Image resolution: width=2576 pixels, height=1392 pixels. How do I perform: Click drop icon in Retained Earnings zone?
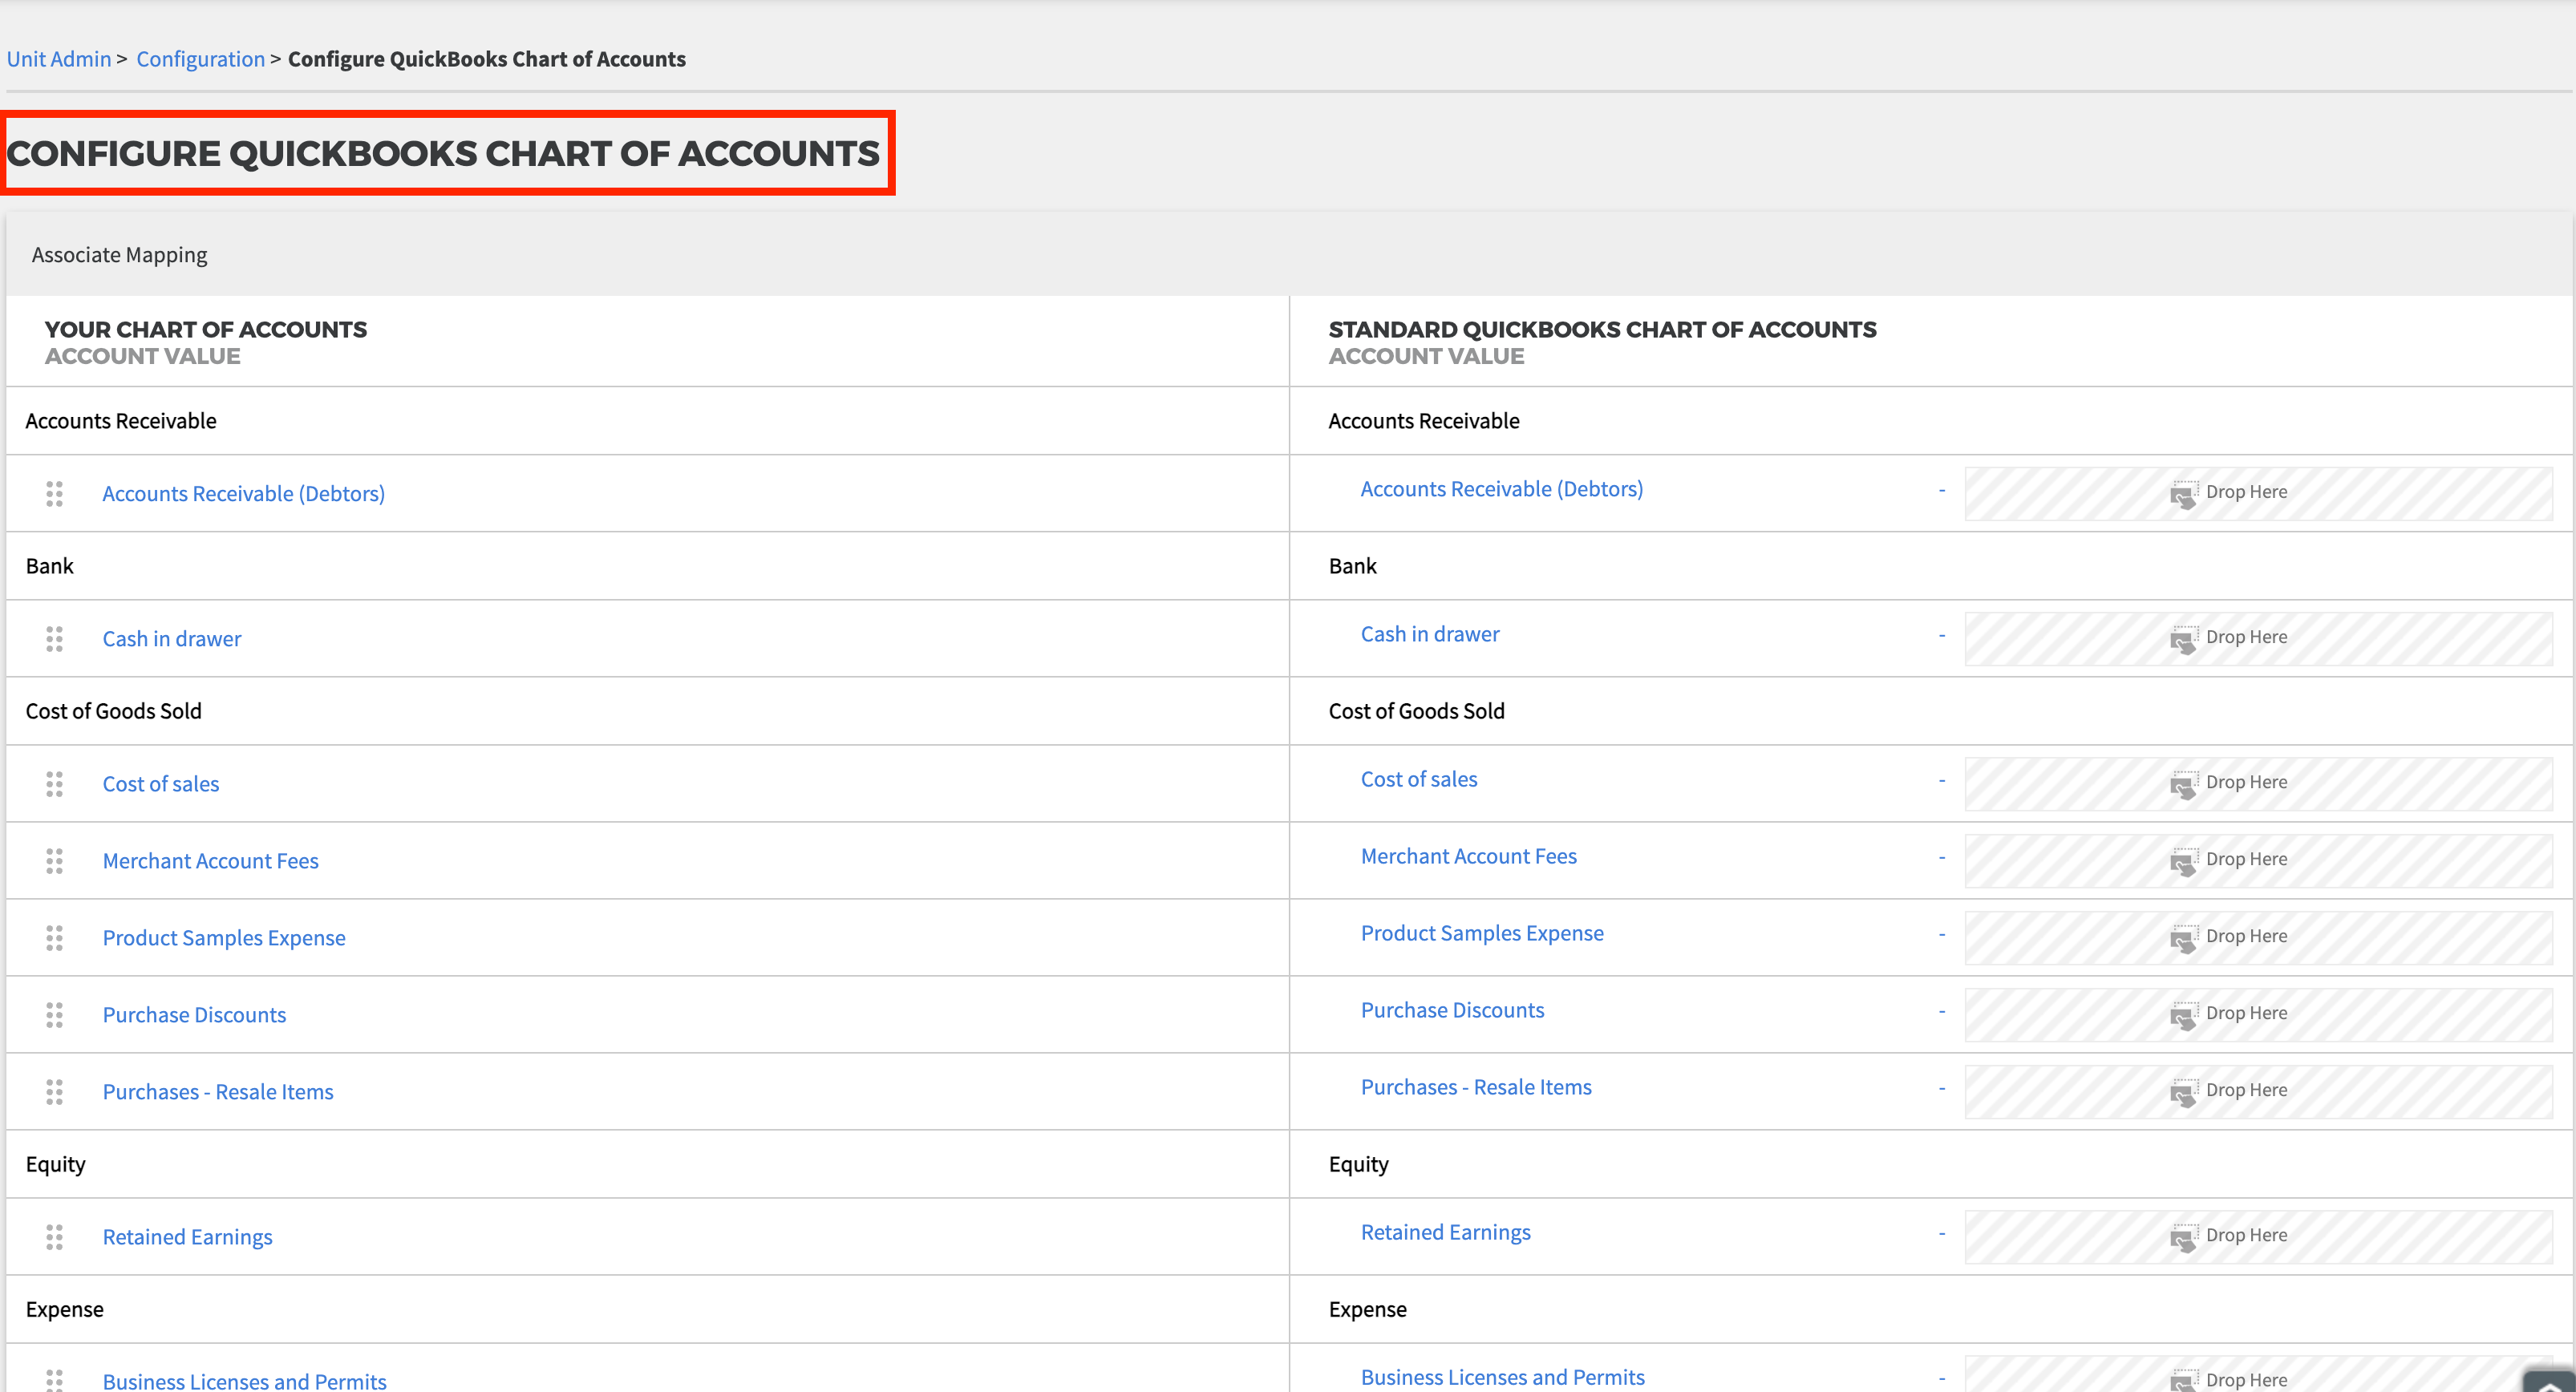point(2183,1237)
